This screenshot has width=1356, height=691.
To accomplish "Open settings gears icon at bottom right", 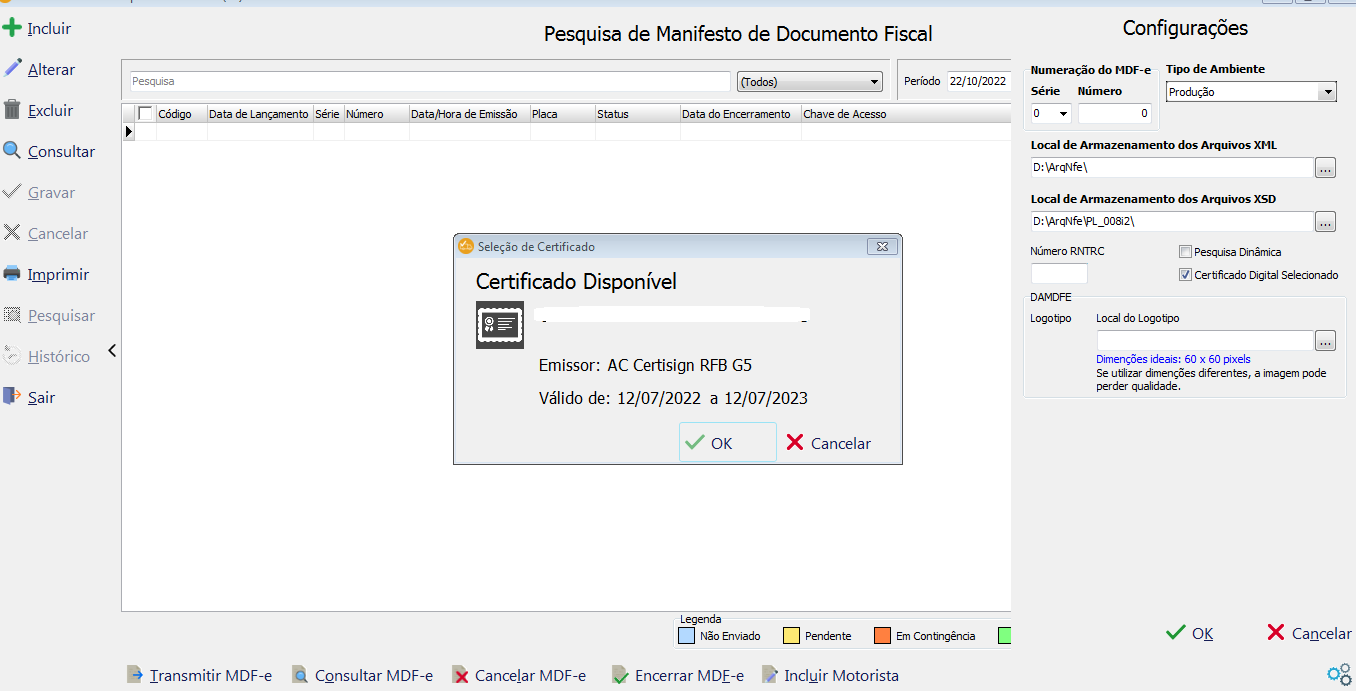I will [x=1339, y=674].
